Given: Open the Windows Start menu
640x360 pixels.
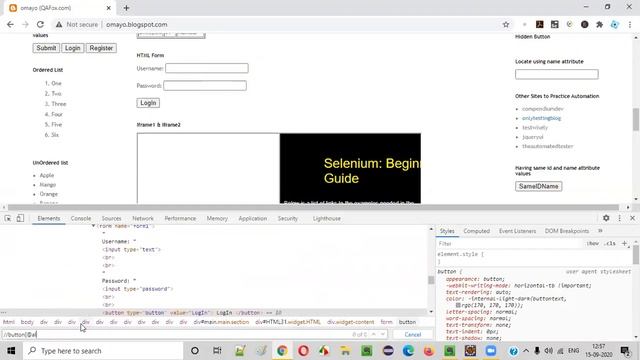Looking at the screenshot, I should click(11, 351).
